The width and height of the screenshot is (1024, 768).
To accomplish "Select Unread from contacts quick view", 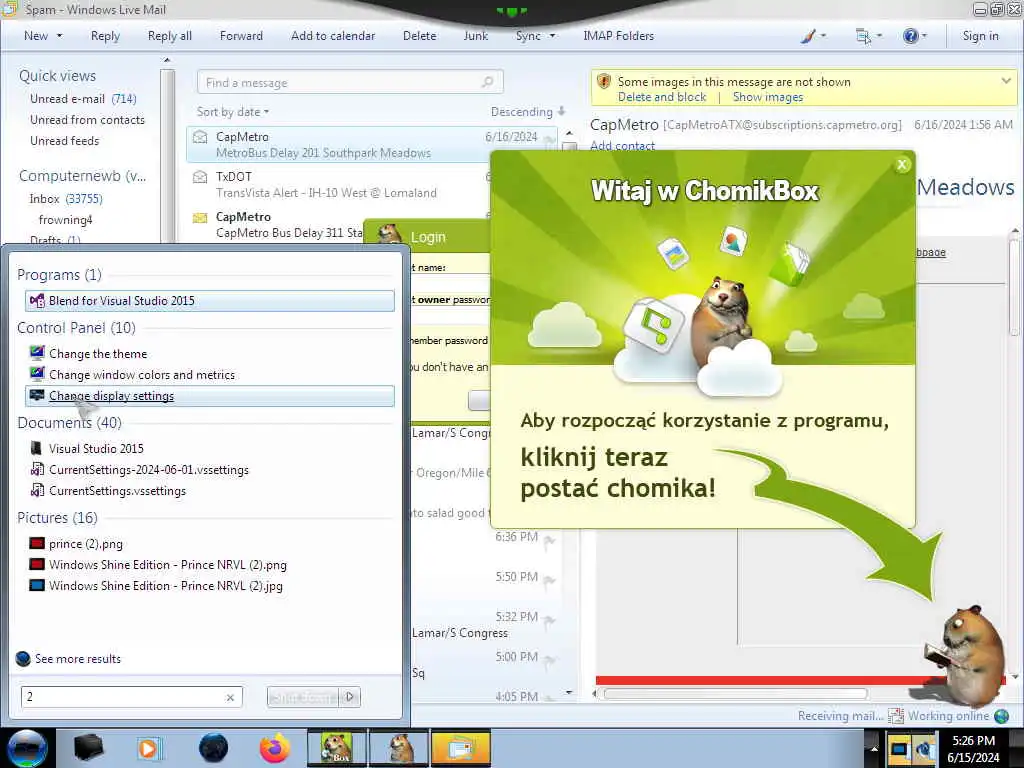I will pos(87,120).
